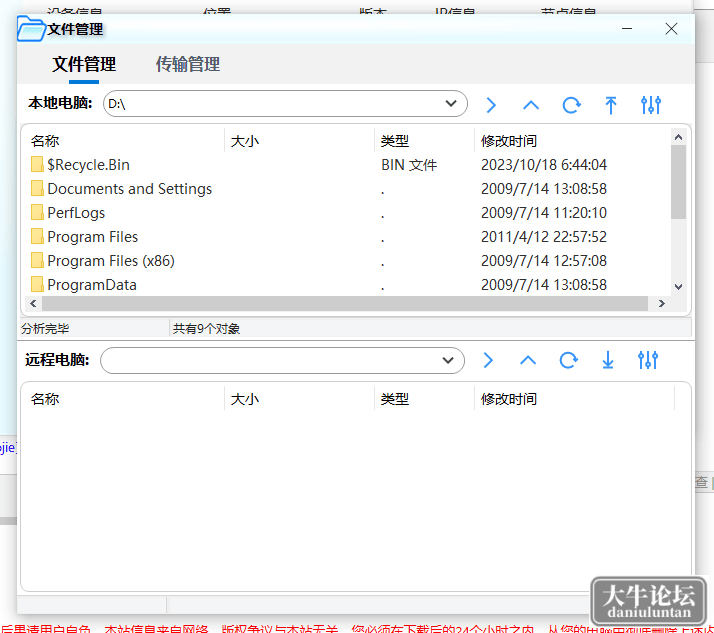Click the date 2009/7/14 12:57:08
The height and width of the screenshot is (633, 714).
pos(544,260)
